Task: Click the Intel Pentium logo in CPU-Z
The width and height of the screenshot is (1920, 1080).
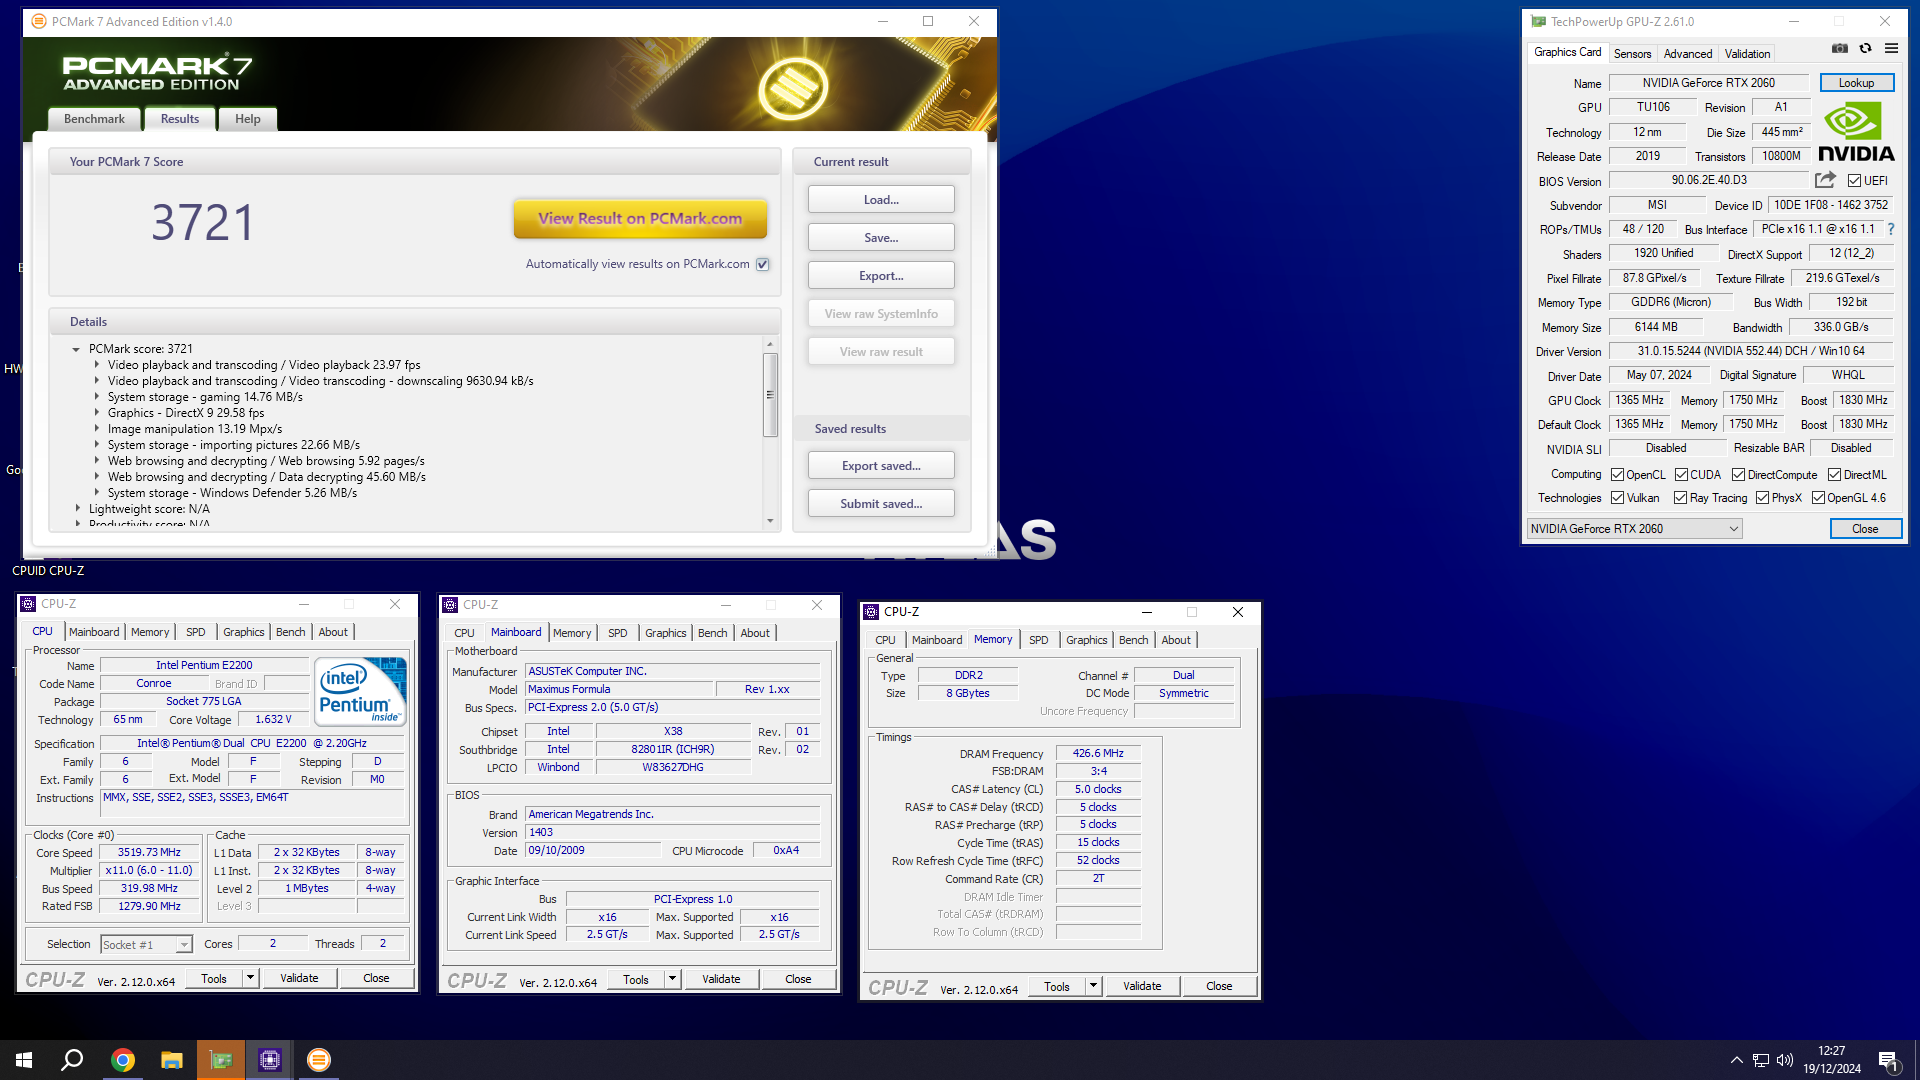Action: click(360, 691)
